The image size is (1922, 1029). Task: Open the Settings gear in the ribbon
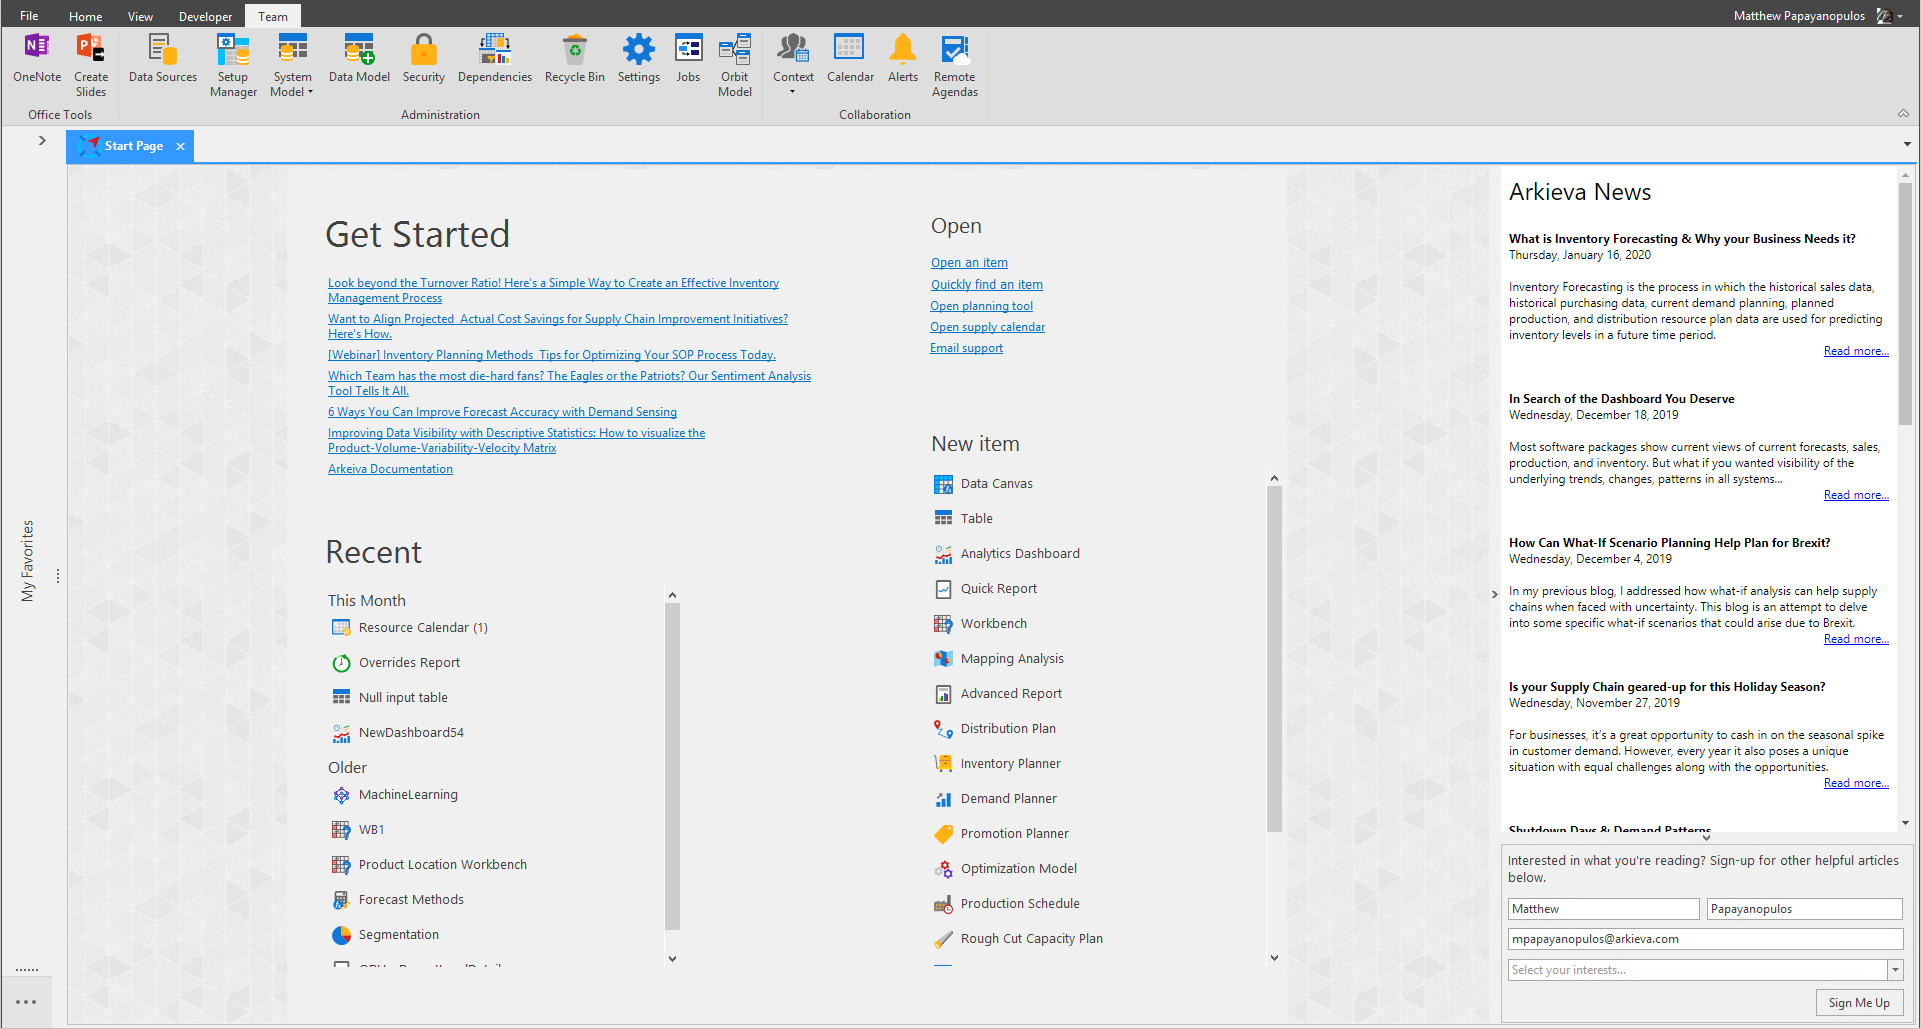pyautogui.click(x=639, y=59)
